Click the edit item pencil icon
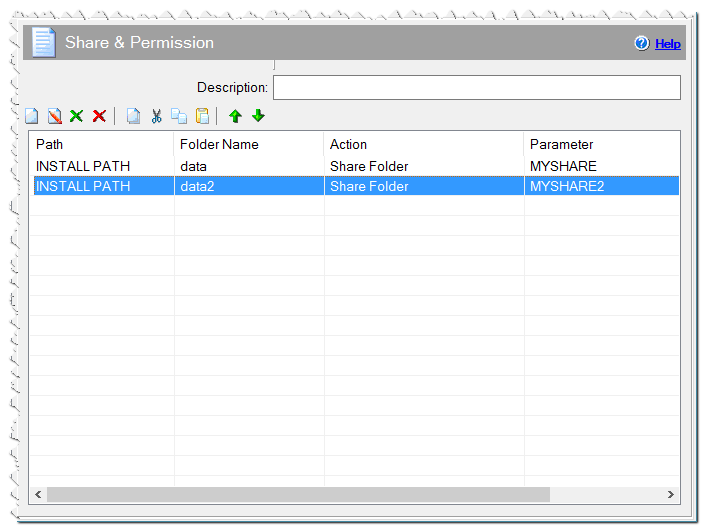701x526 pixels. (x=55, y=116)
